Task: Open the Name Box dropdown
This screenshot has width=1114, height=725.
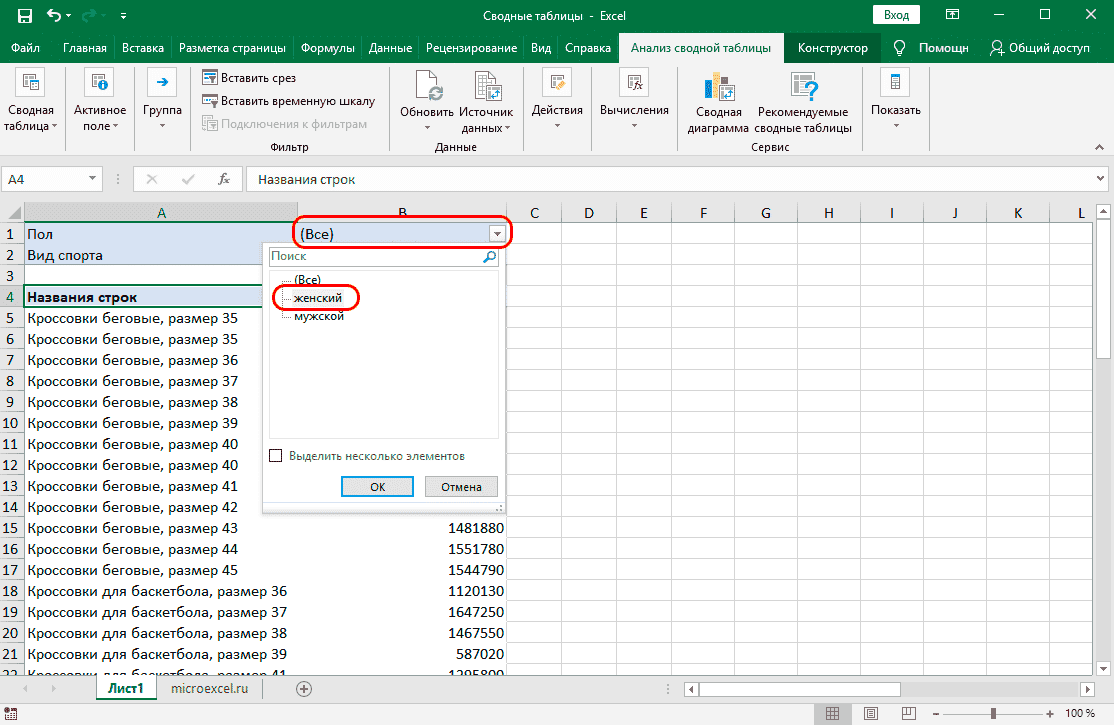Action: (93, 179)
